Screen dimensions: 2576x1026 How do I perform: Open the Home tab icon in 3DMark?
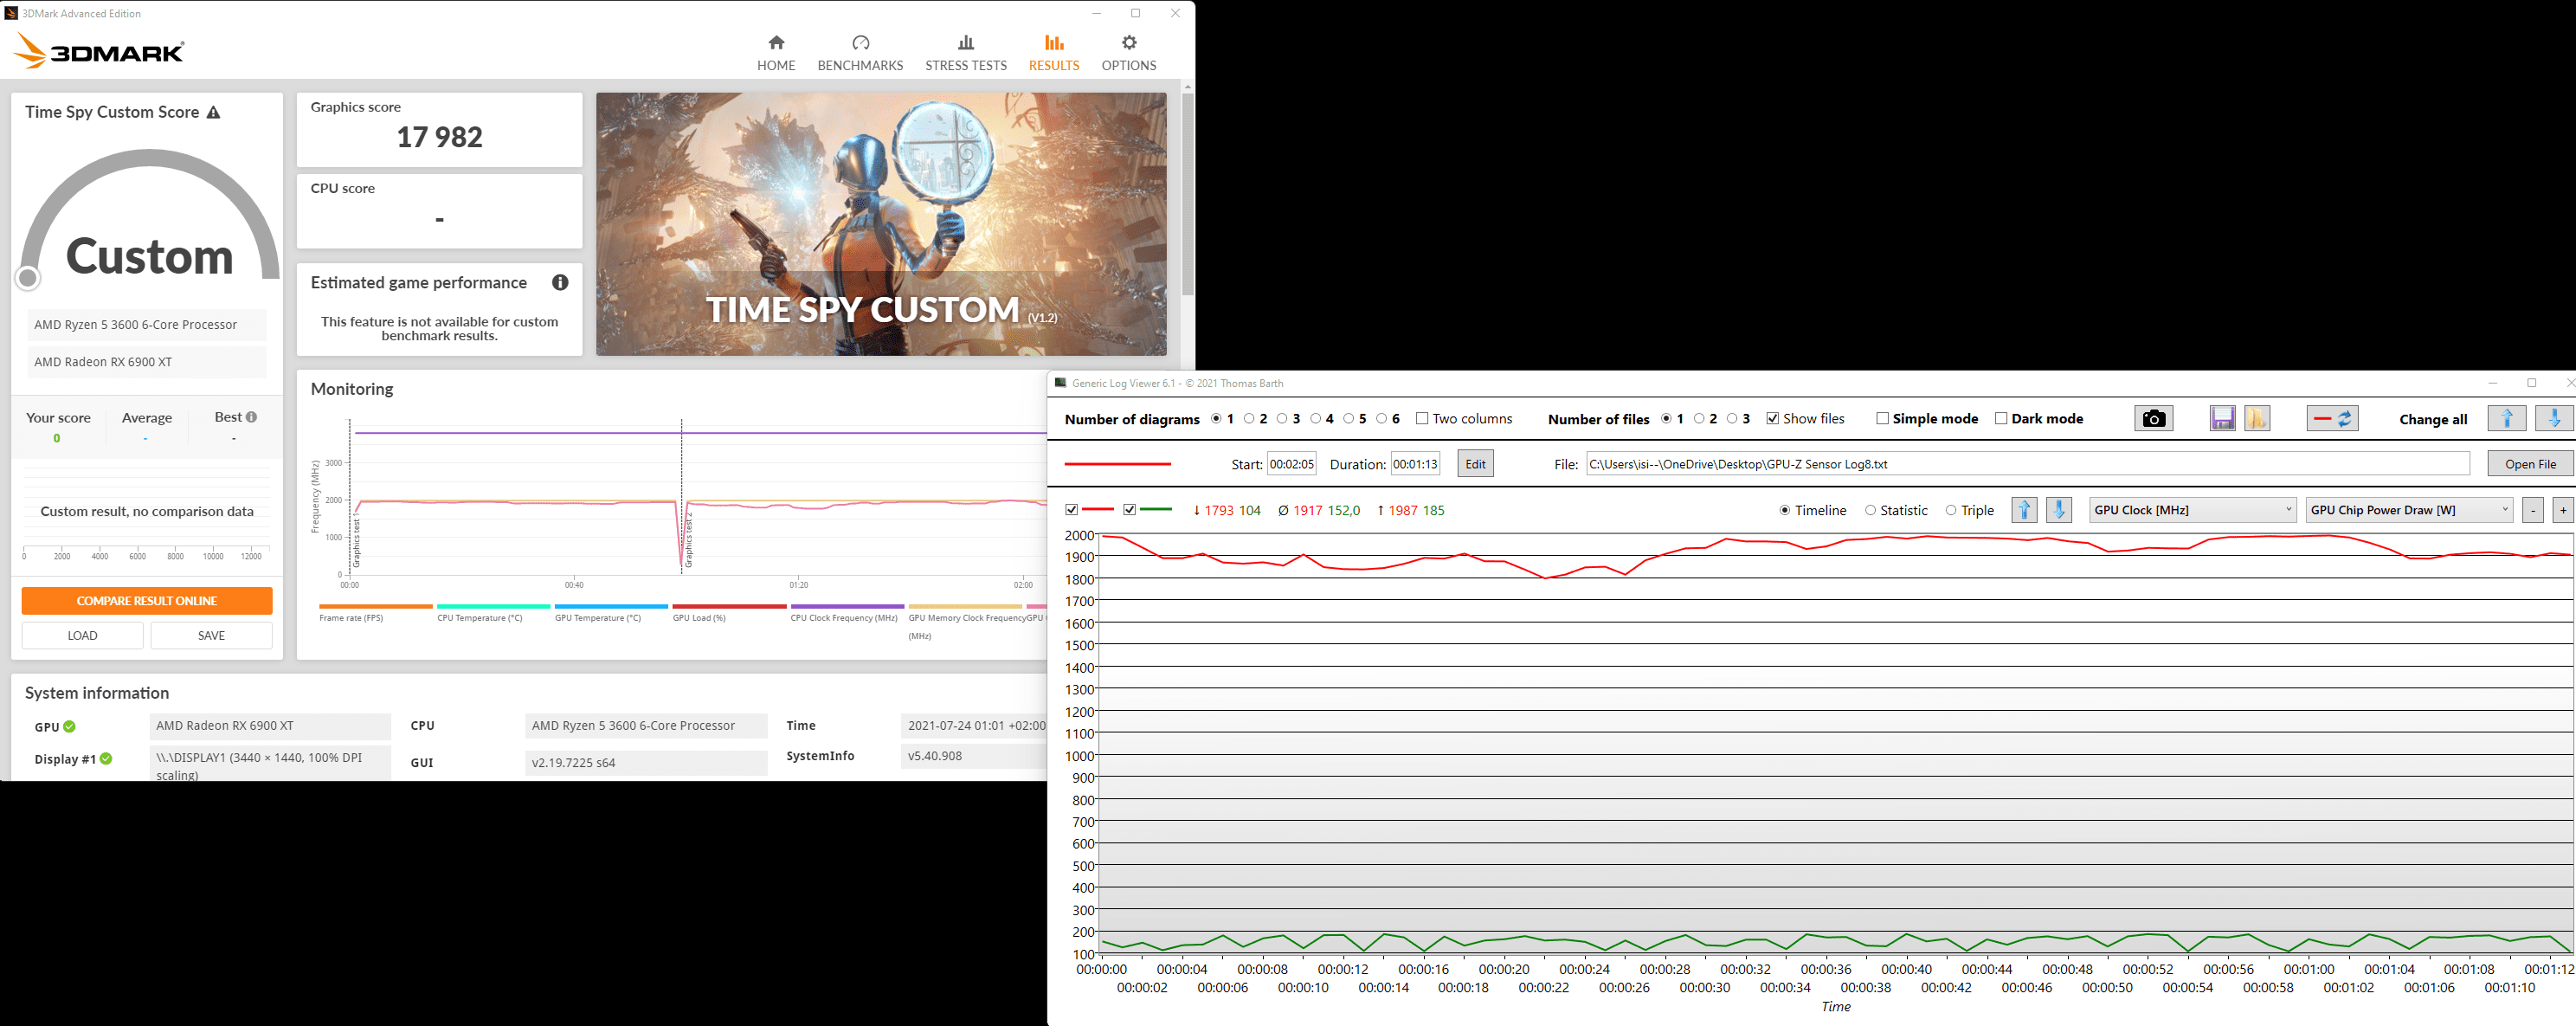(x=776, y=42)
